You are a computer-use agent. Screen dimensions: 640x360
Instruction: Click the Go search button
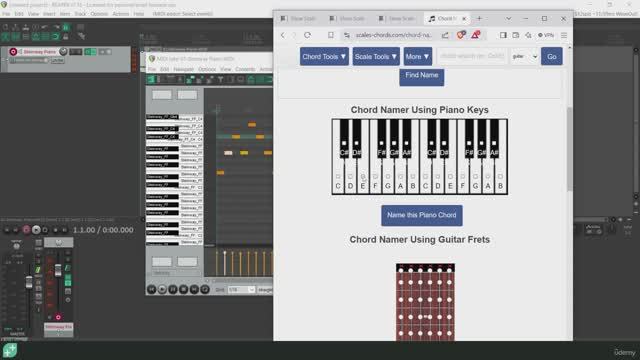[551, 56]
